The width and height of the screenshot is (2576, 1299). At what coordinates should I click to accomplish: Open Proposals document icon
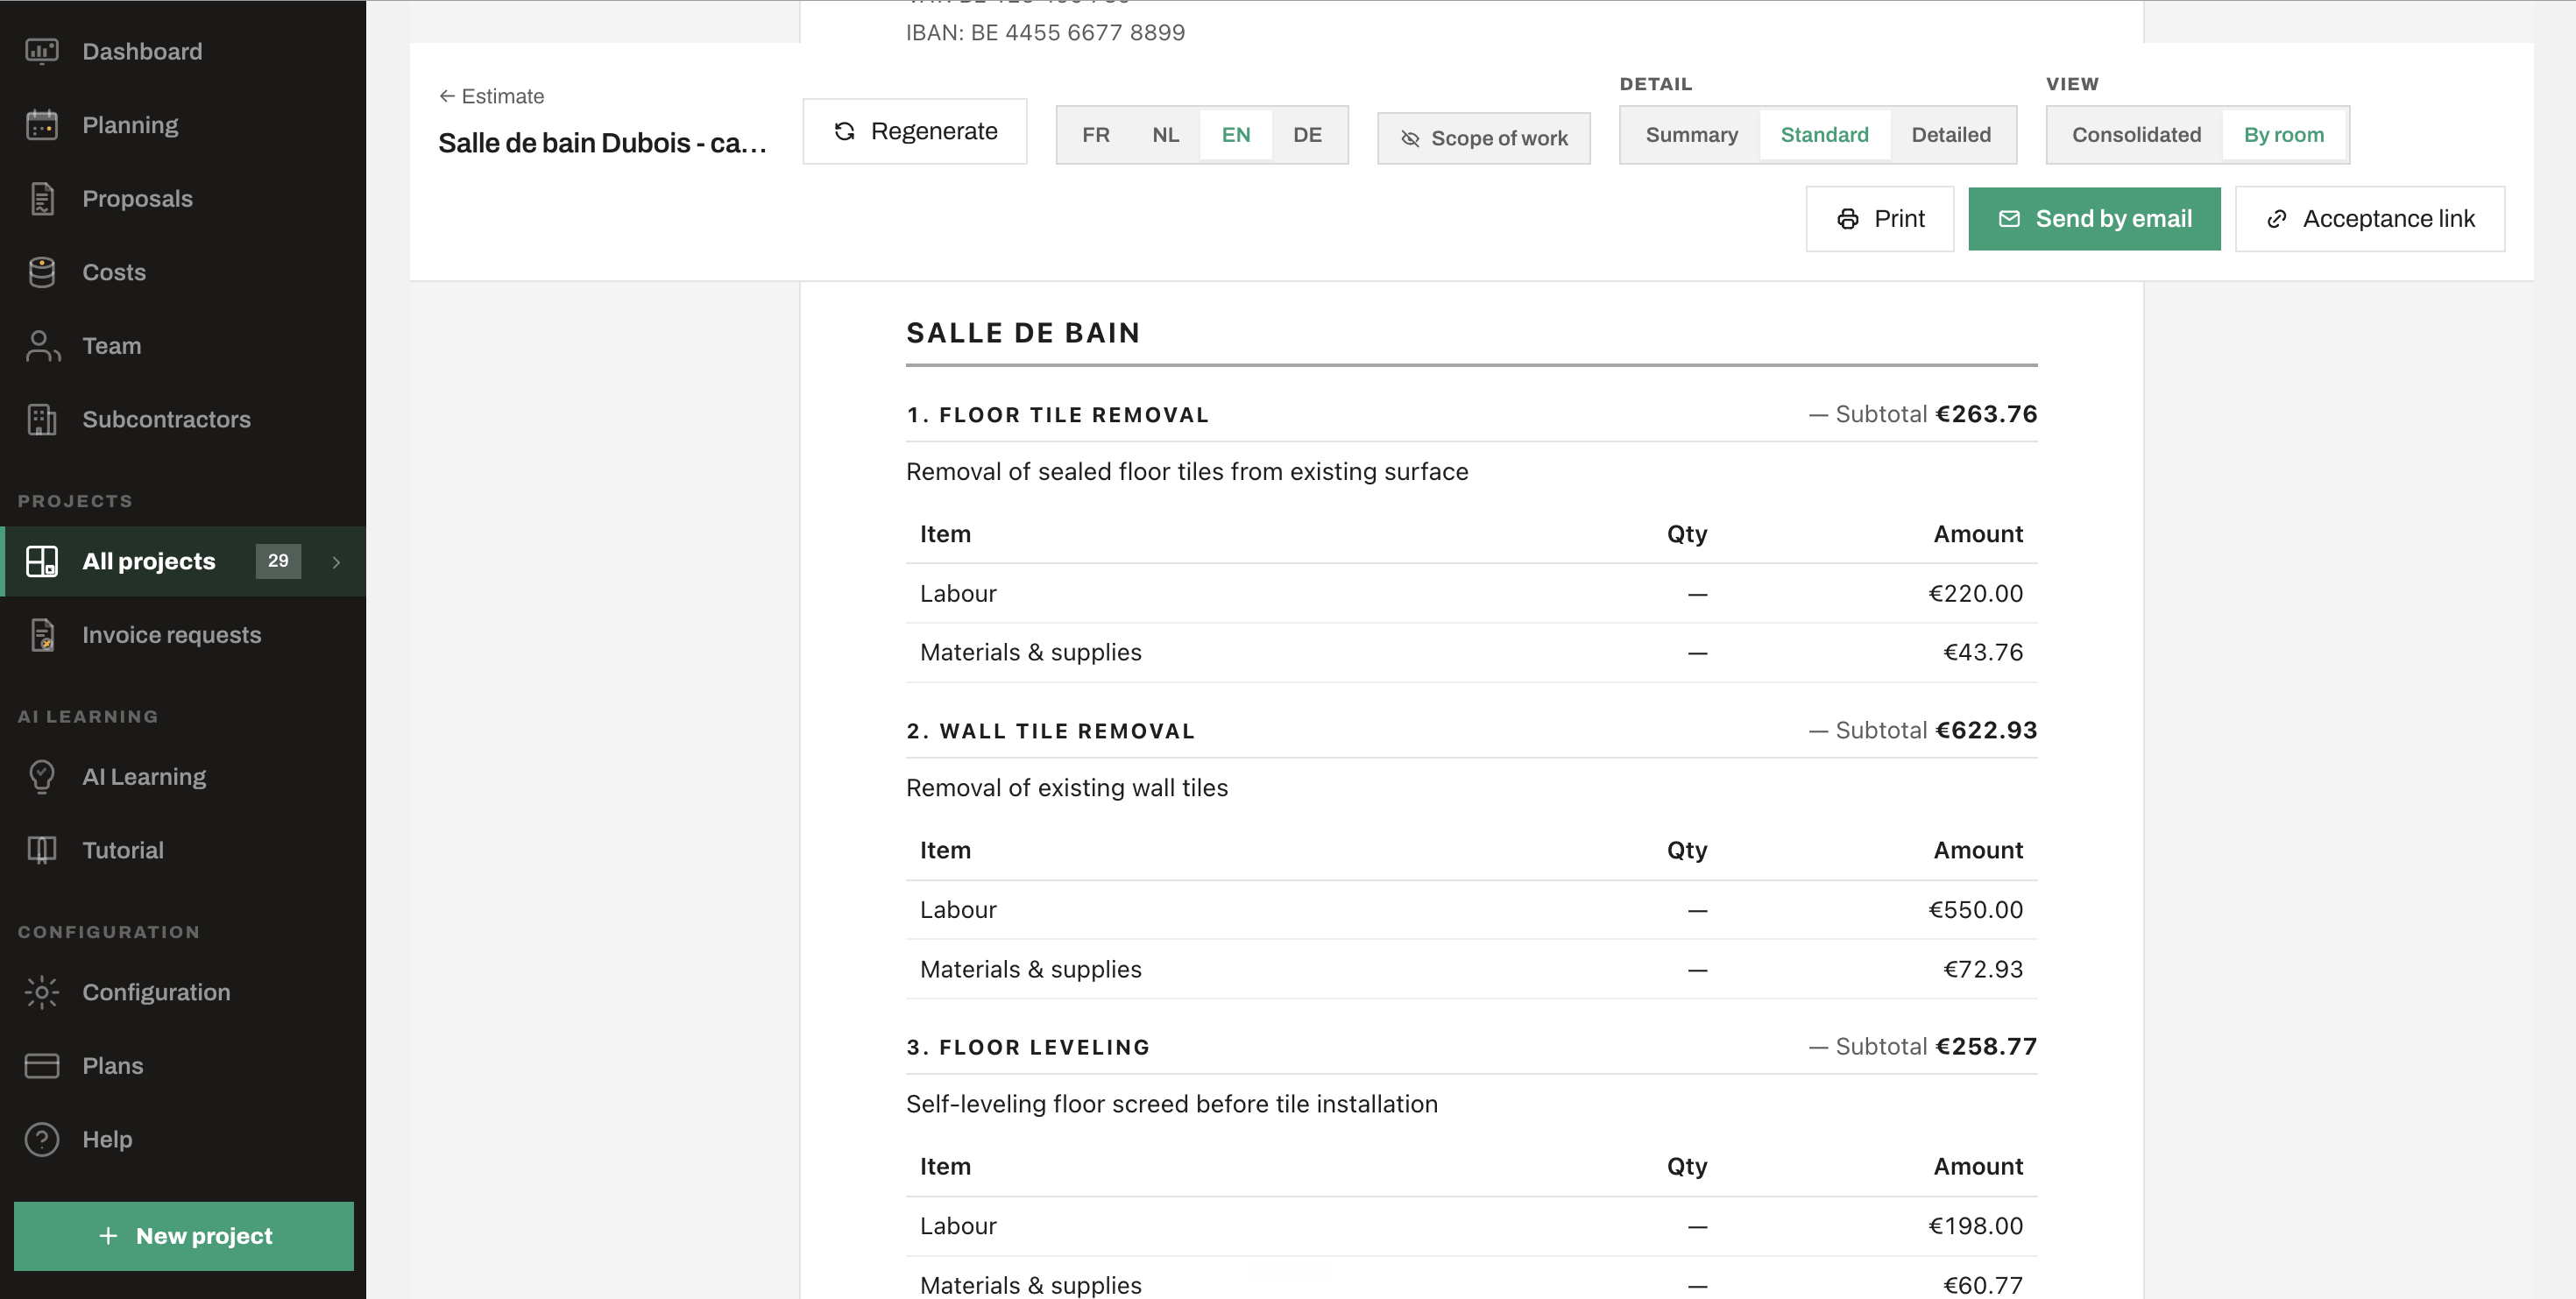point(41,198)
